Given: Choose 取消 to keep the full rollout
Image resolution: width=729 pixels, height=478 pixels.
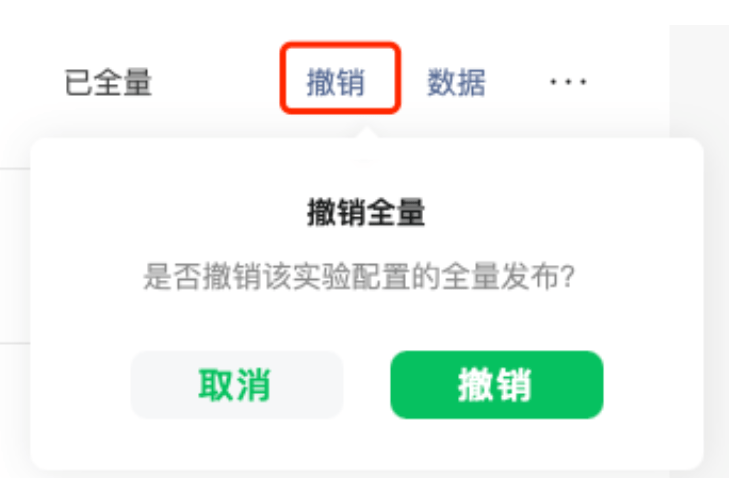Looking at the screenshot, I should point(237,385).
